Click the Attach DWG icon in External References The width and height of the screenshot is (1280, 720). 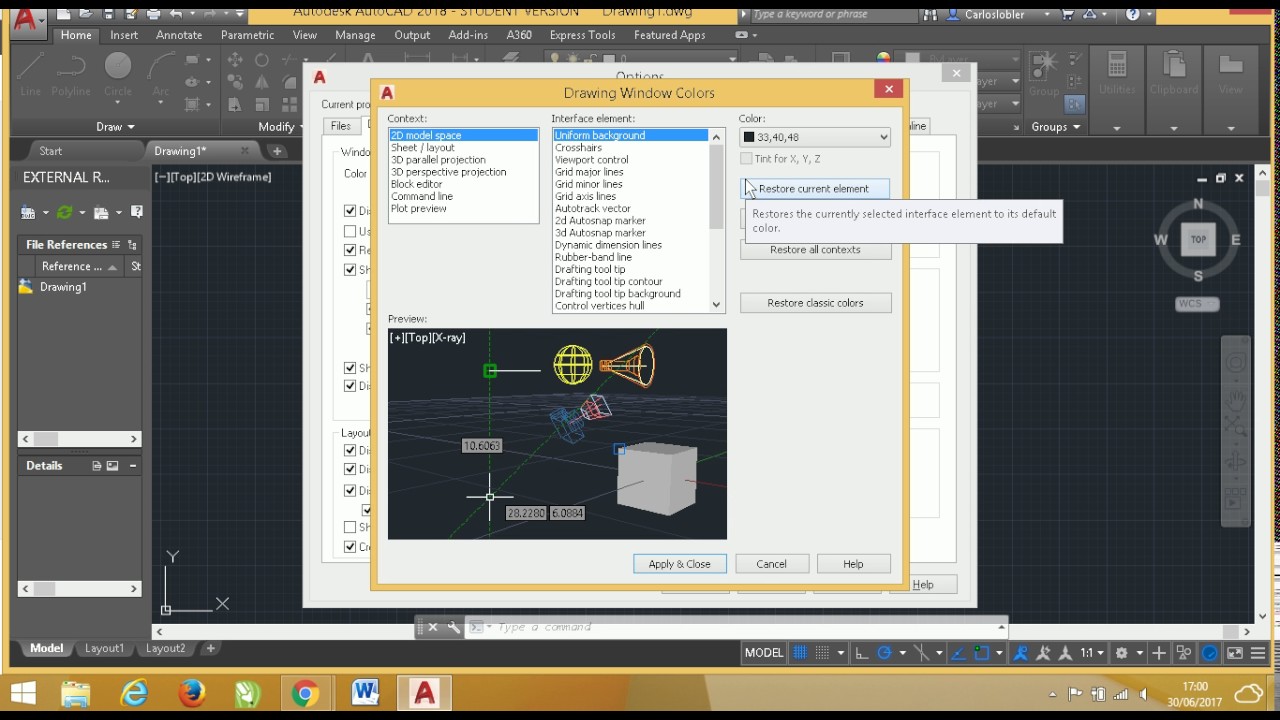[x=28, y=212]
